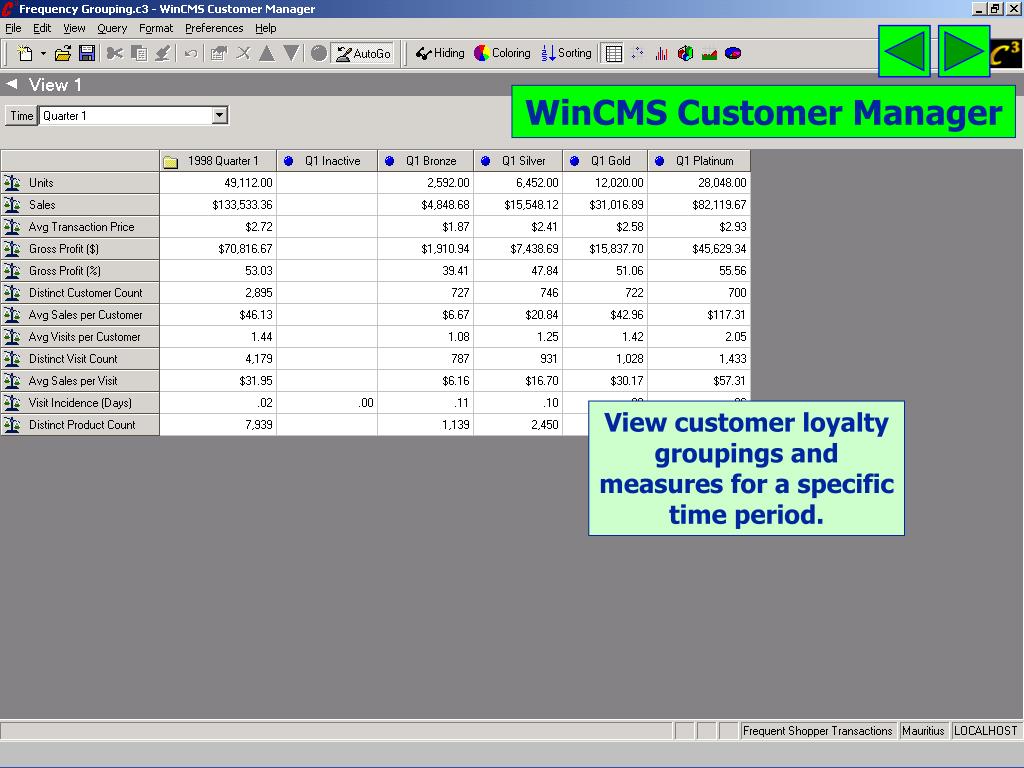Open the Preferences menu
The height and width of the screenshot is (768, 1024).
[214, 28]
